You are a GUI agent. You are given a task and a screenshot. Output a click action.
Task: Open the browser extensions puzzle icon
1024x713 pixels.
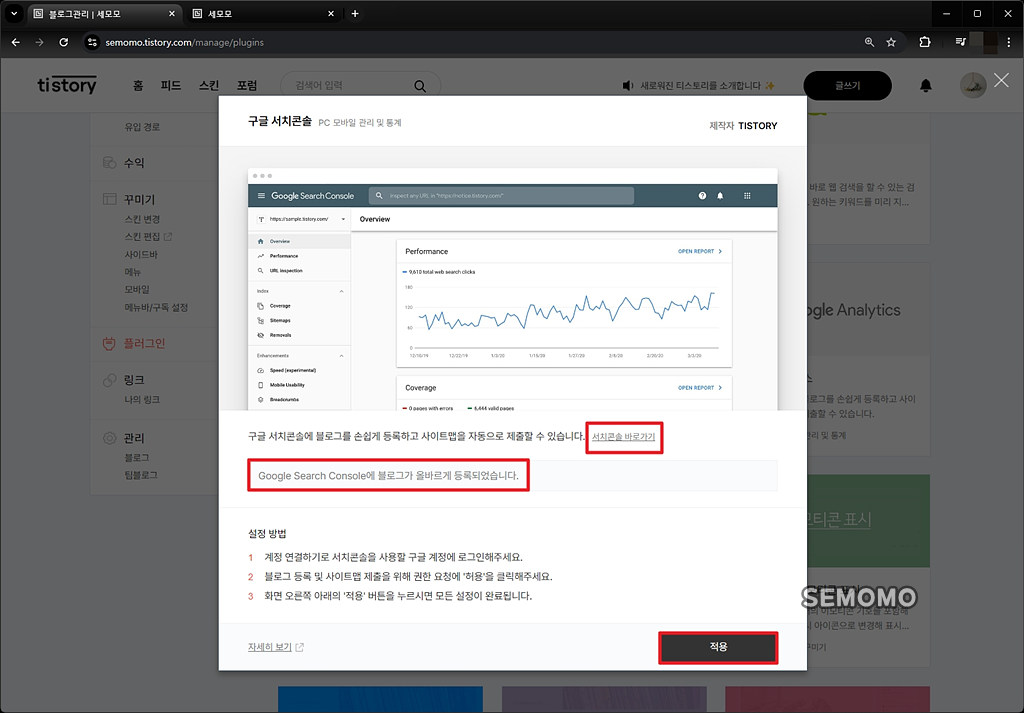[925, 42]
